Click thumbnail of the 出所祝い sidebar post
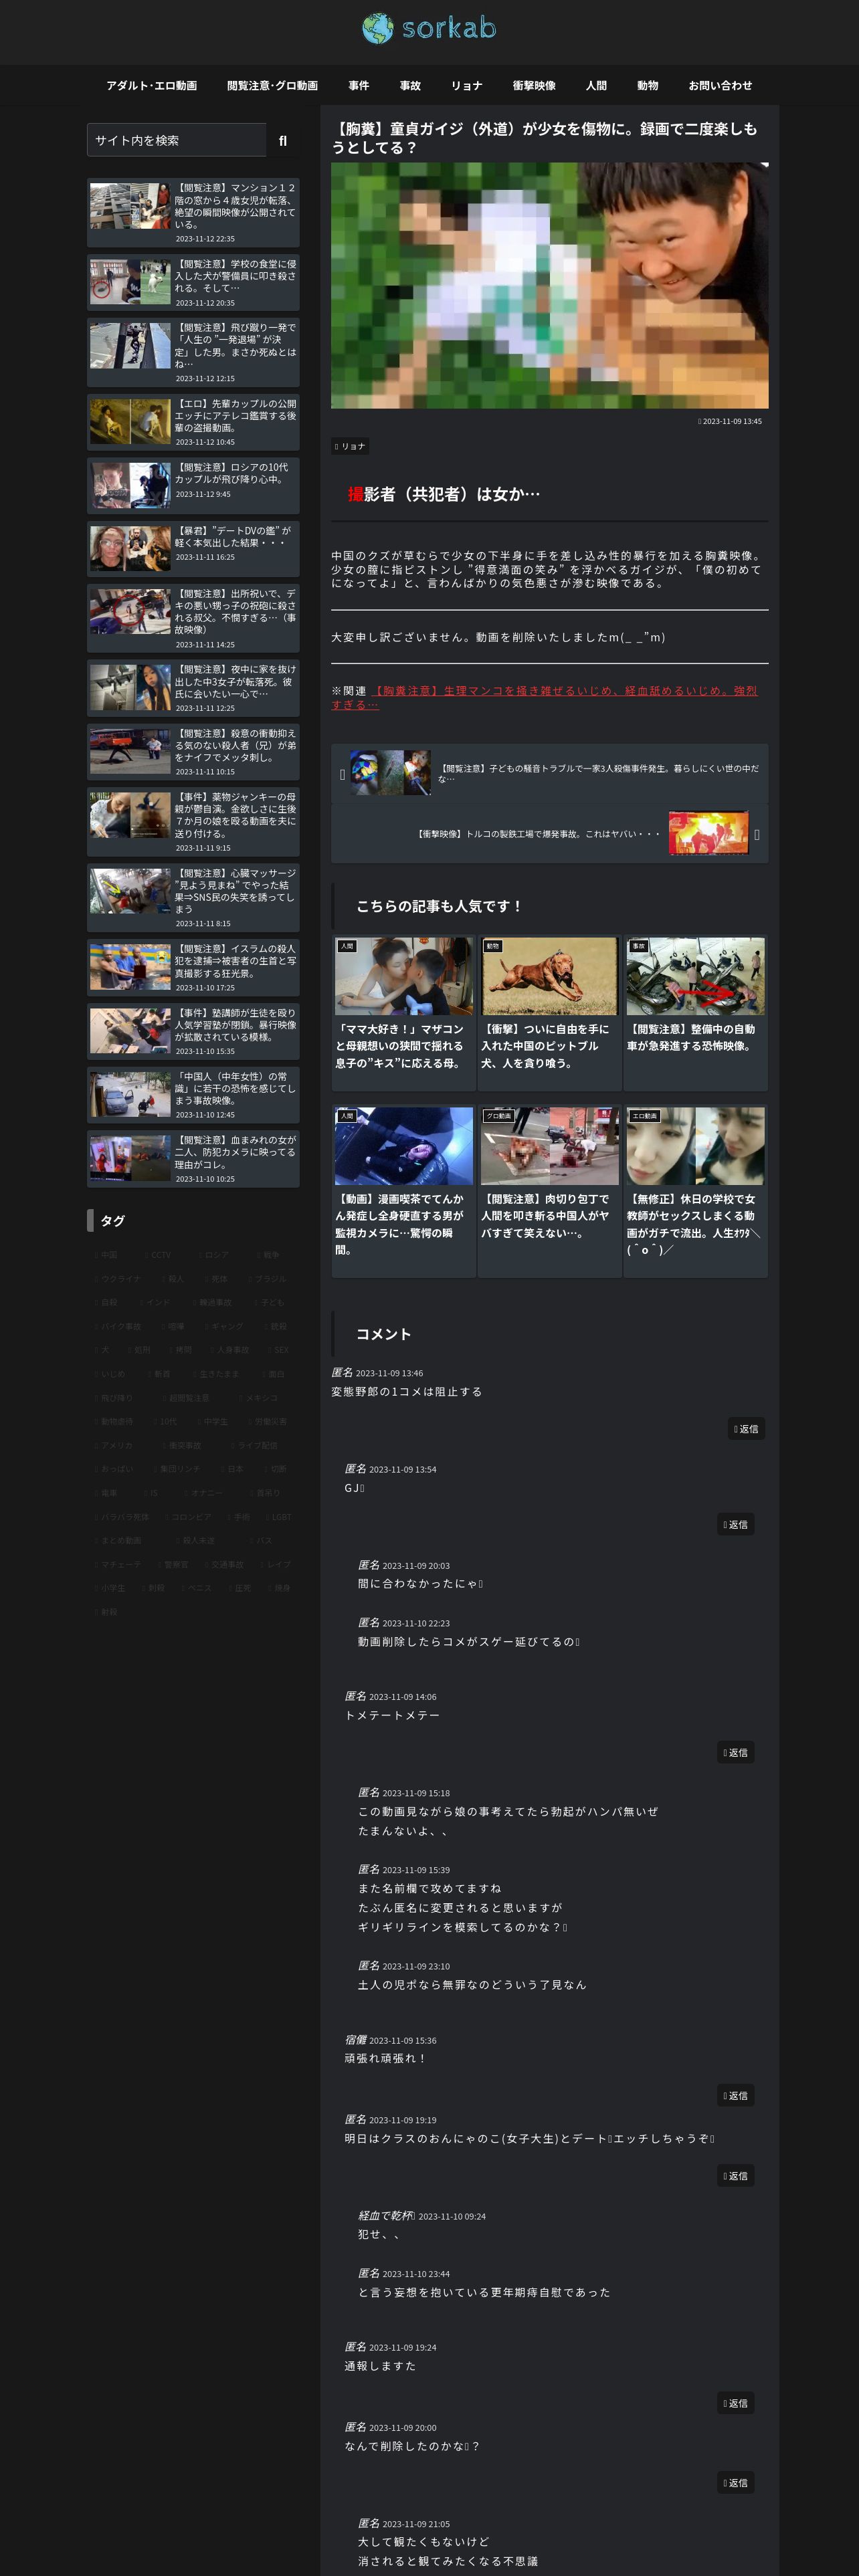The width and height of the screenshot is (859, 2576). (130, 612)
